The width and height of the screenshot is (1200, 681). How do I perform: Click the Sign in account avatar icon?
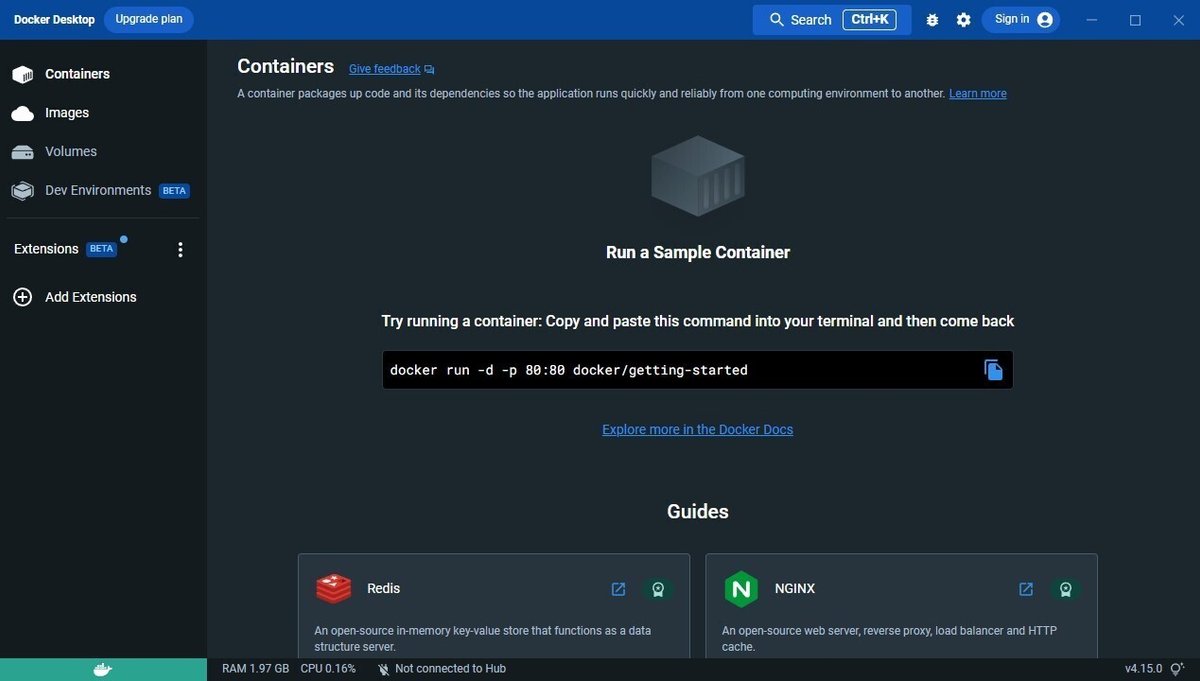point(1045,20)
